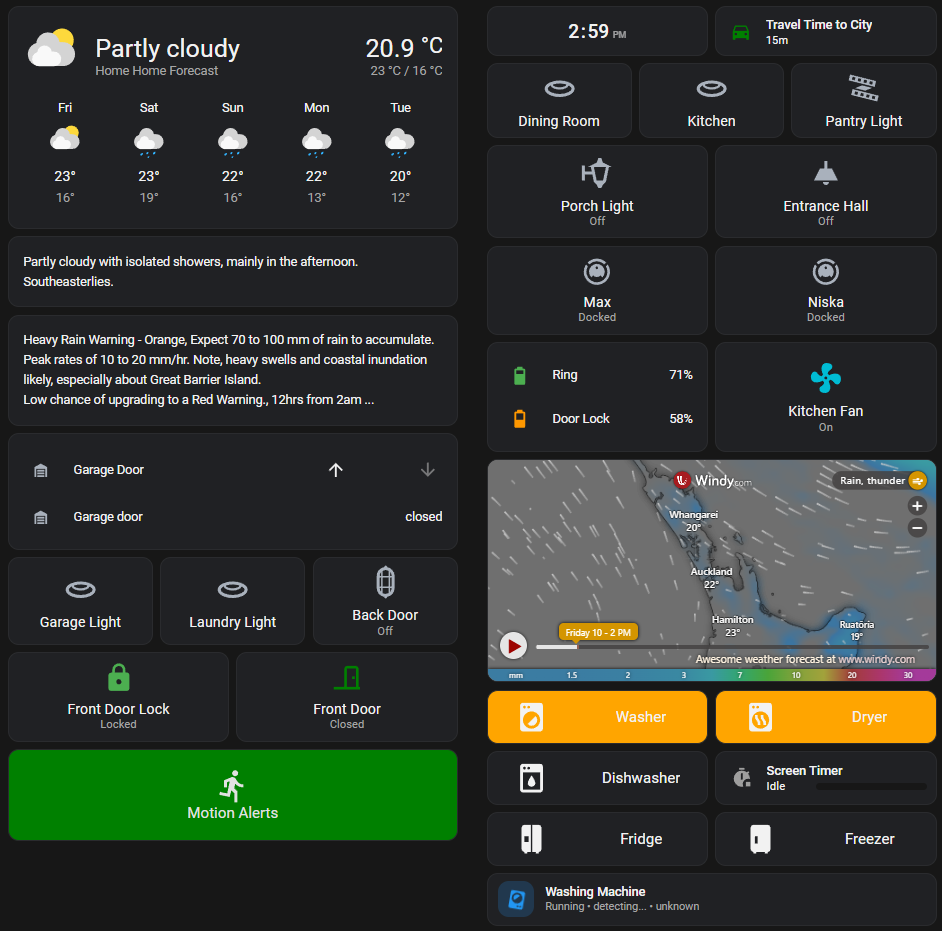Click the Motion Alerts running figure icon

point(232,786)
